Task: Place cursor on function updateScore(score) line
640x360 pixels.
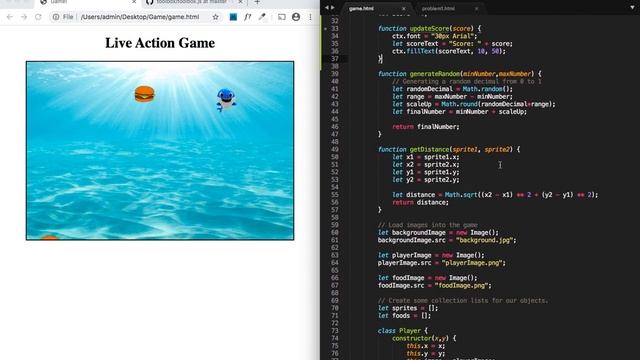Action: (429, 29)
